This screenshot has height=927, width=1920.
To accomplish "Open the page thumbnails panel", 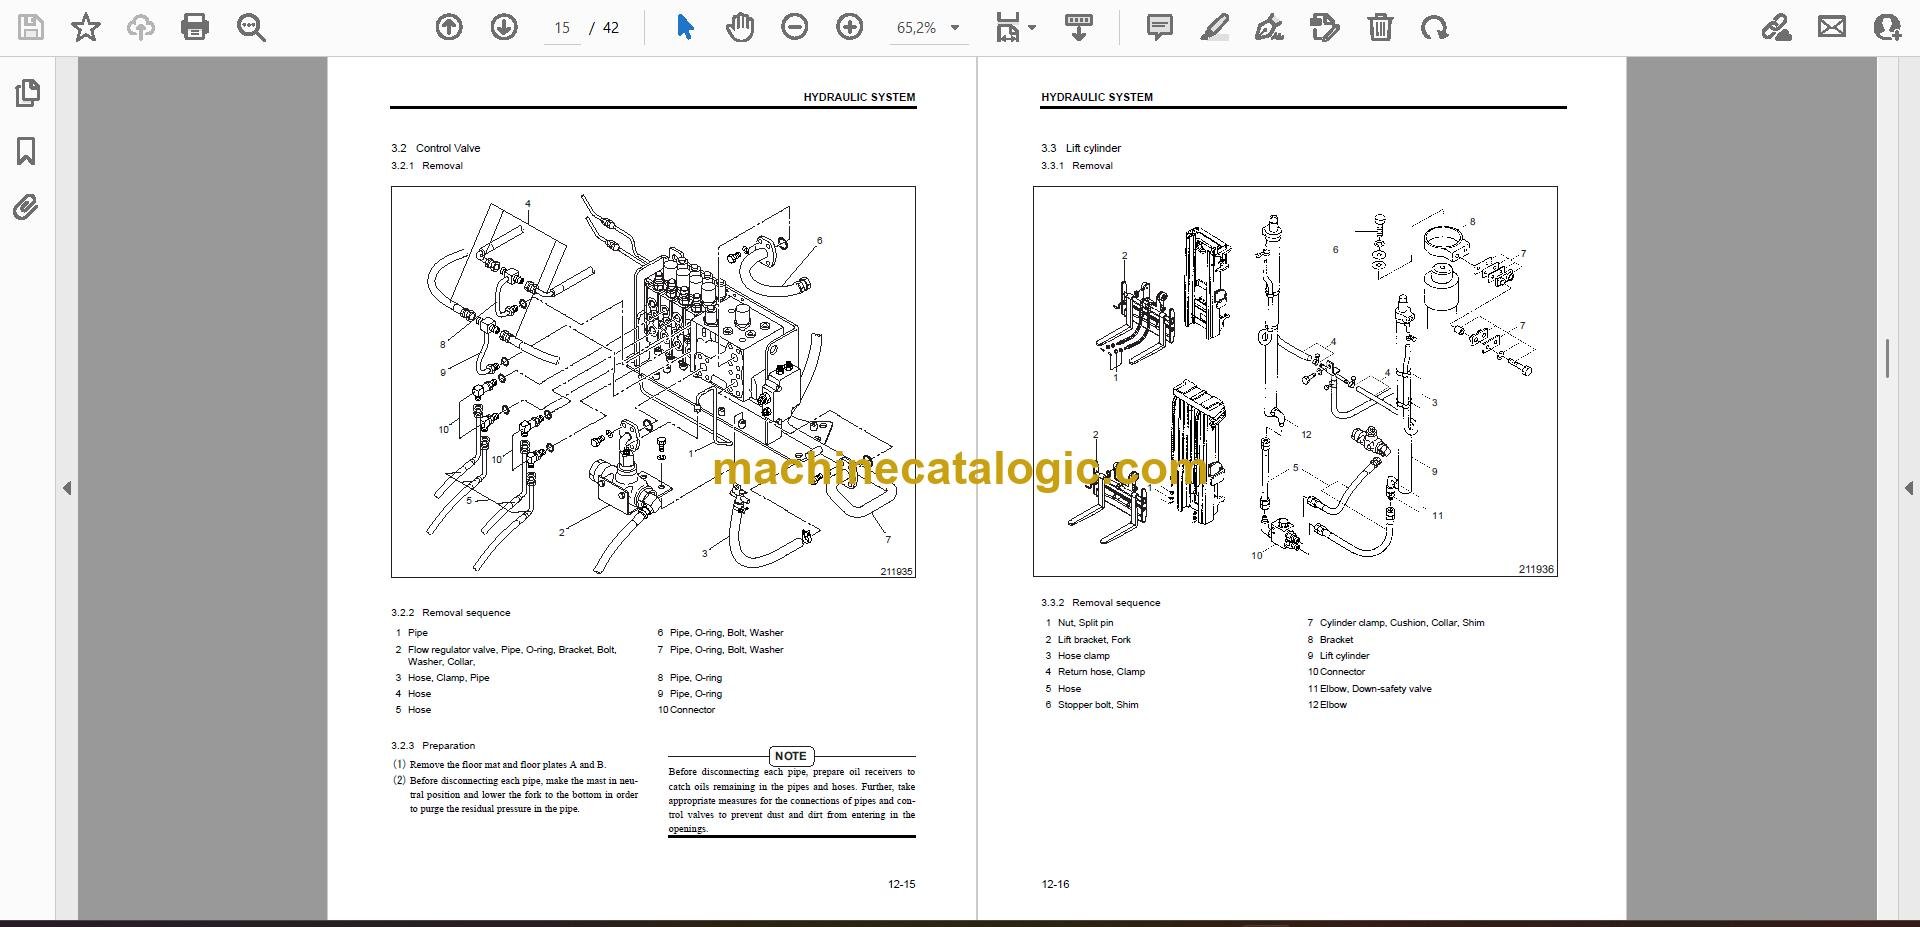I will 27,93.
